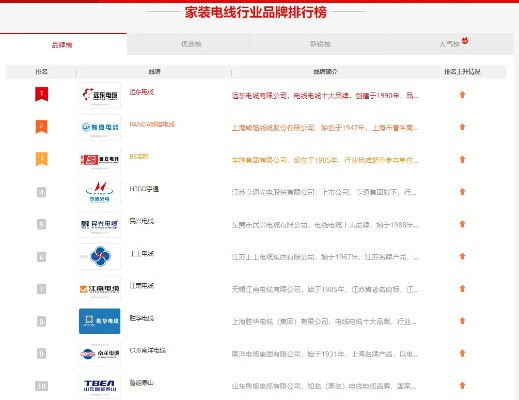Click the up arrow in 鲁能泰山 row
Screen dimensions: 519x400
click(462, 386)
